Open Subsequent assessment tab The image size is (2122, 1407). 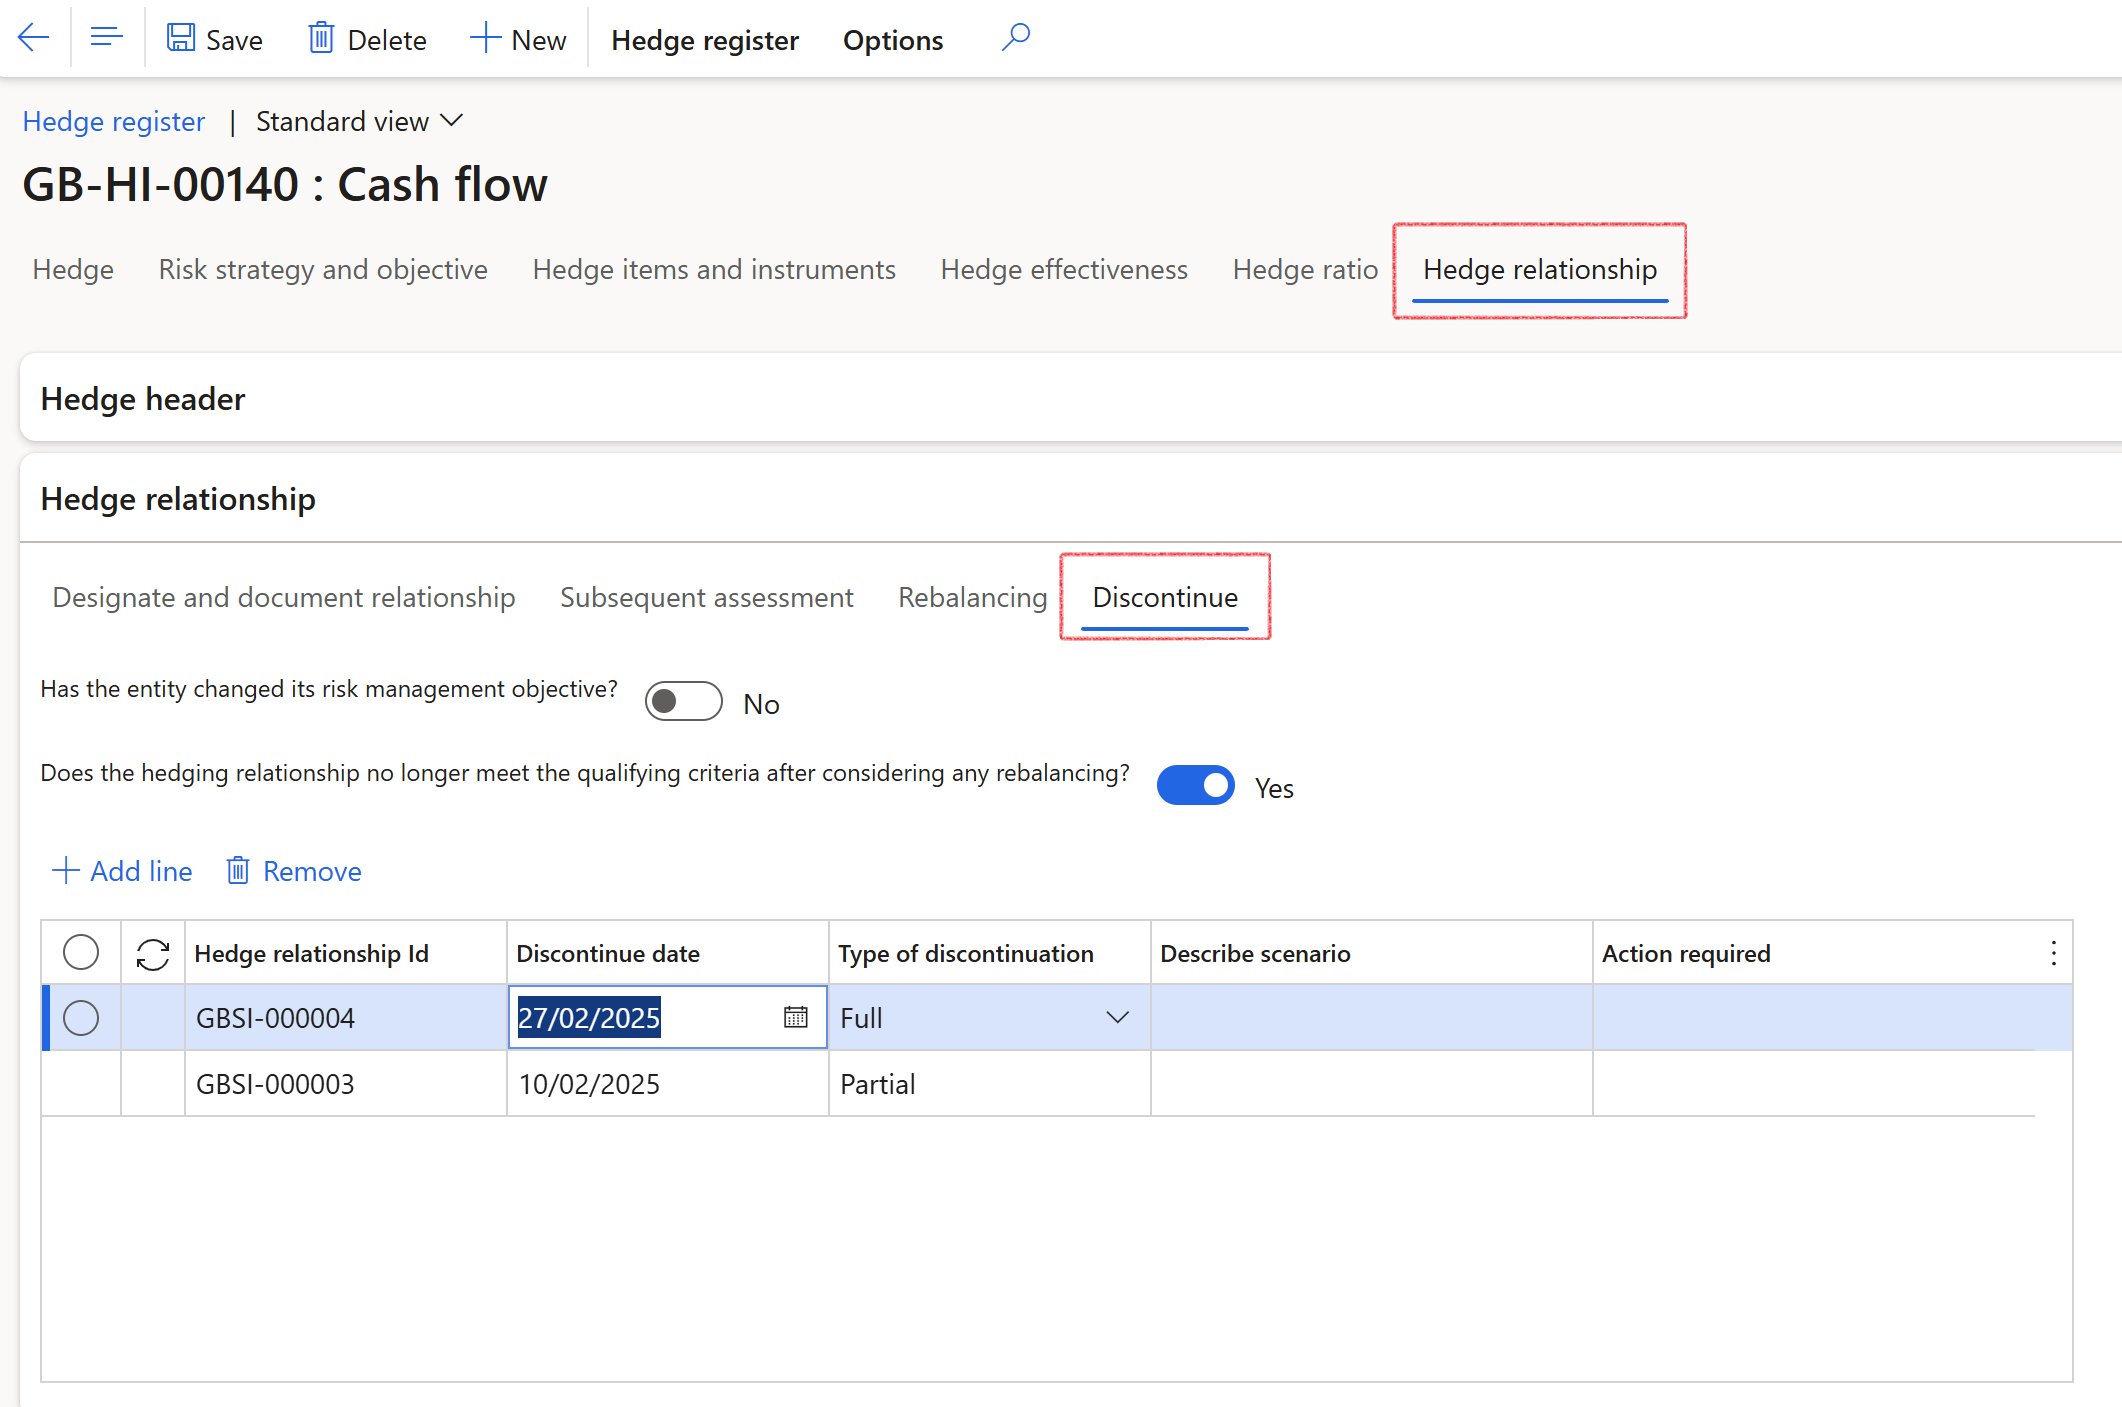[707, 597]
